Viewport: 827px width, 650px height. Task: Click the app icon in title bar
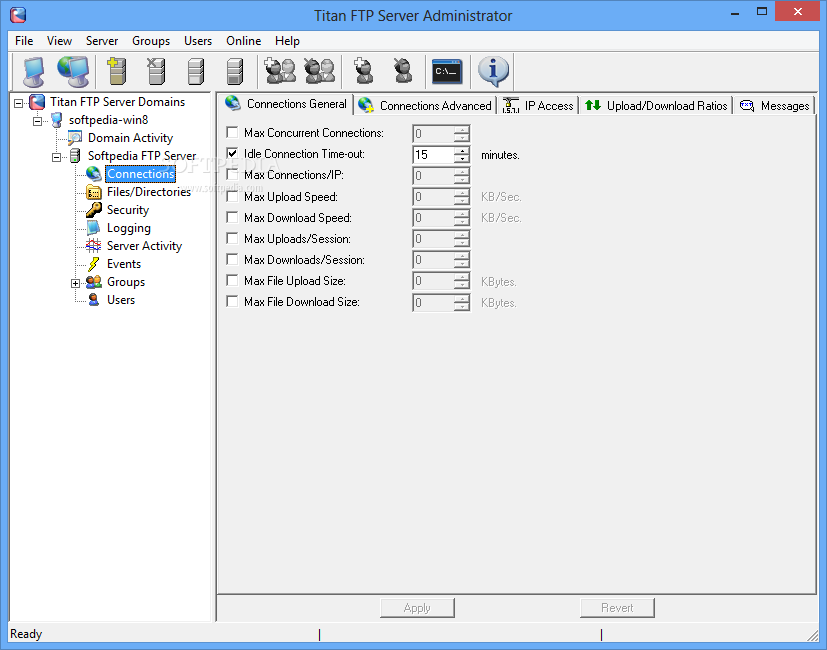click(18, 15)
